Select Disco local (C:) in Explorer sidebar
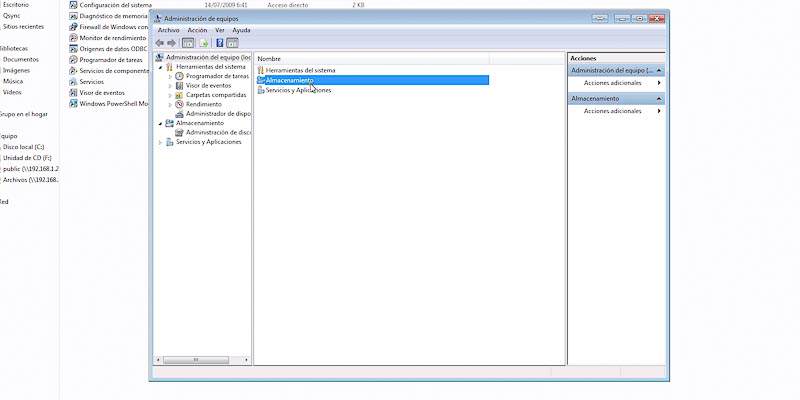Image resolution: width=800 pixels, height=400 pixels. [x=23, y=147]
